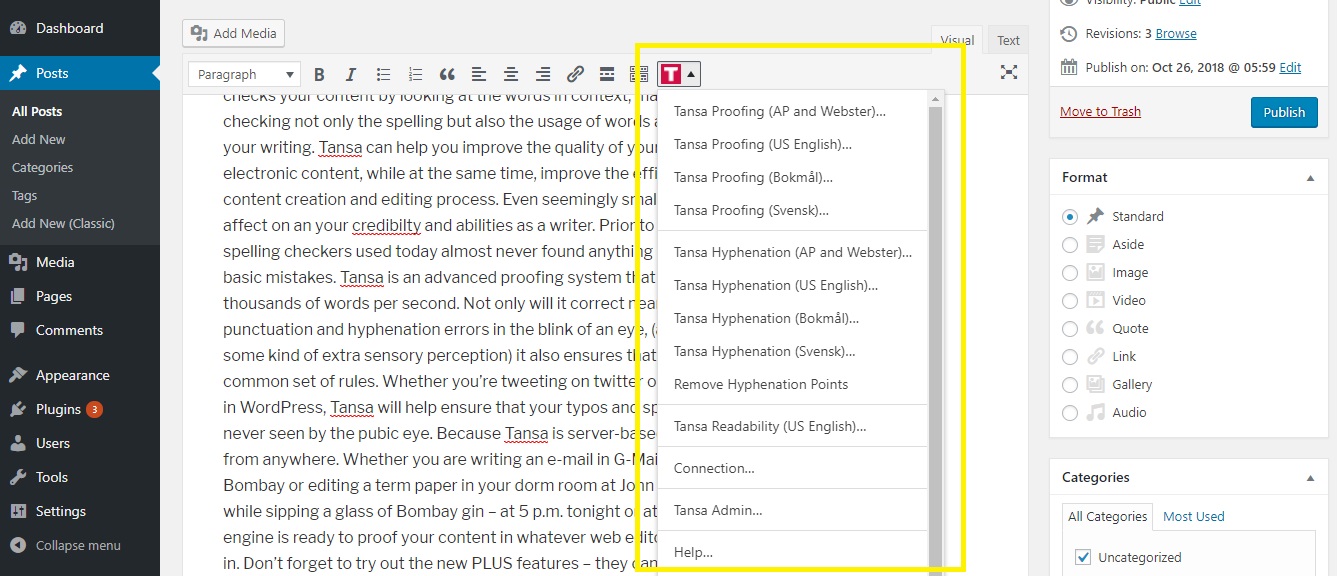
Task: Choose Tansa Readability (US English)
Action: pyautogui.click(x=794, y=426)
